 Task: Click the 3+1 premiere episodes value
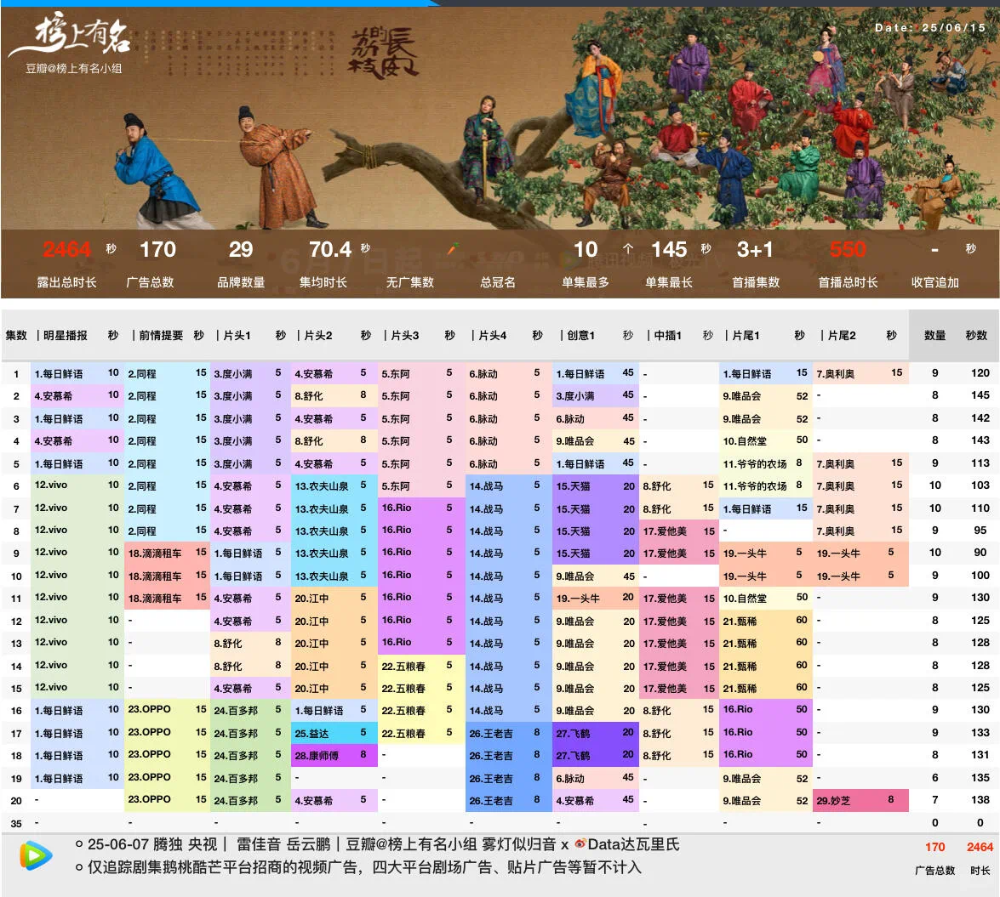coord(754,249)
